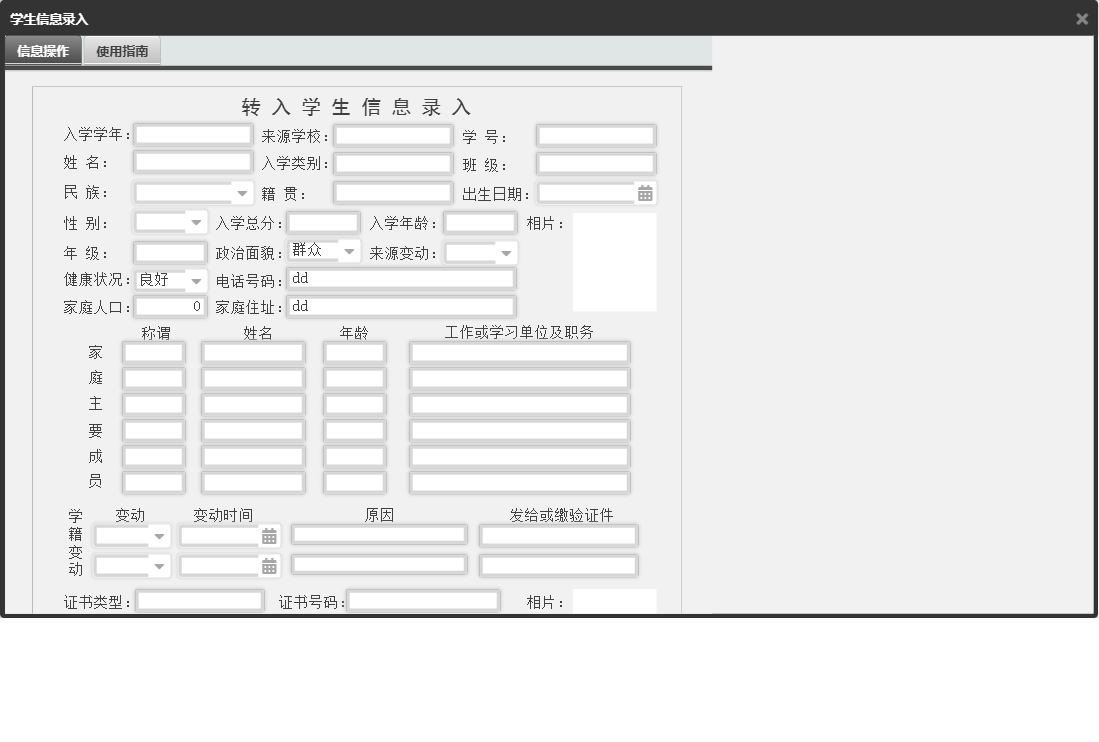Expand first 学籍变动 变动 dropdown
This screenshot has height=742, width=1099.
coord(159,537)
